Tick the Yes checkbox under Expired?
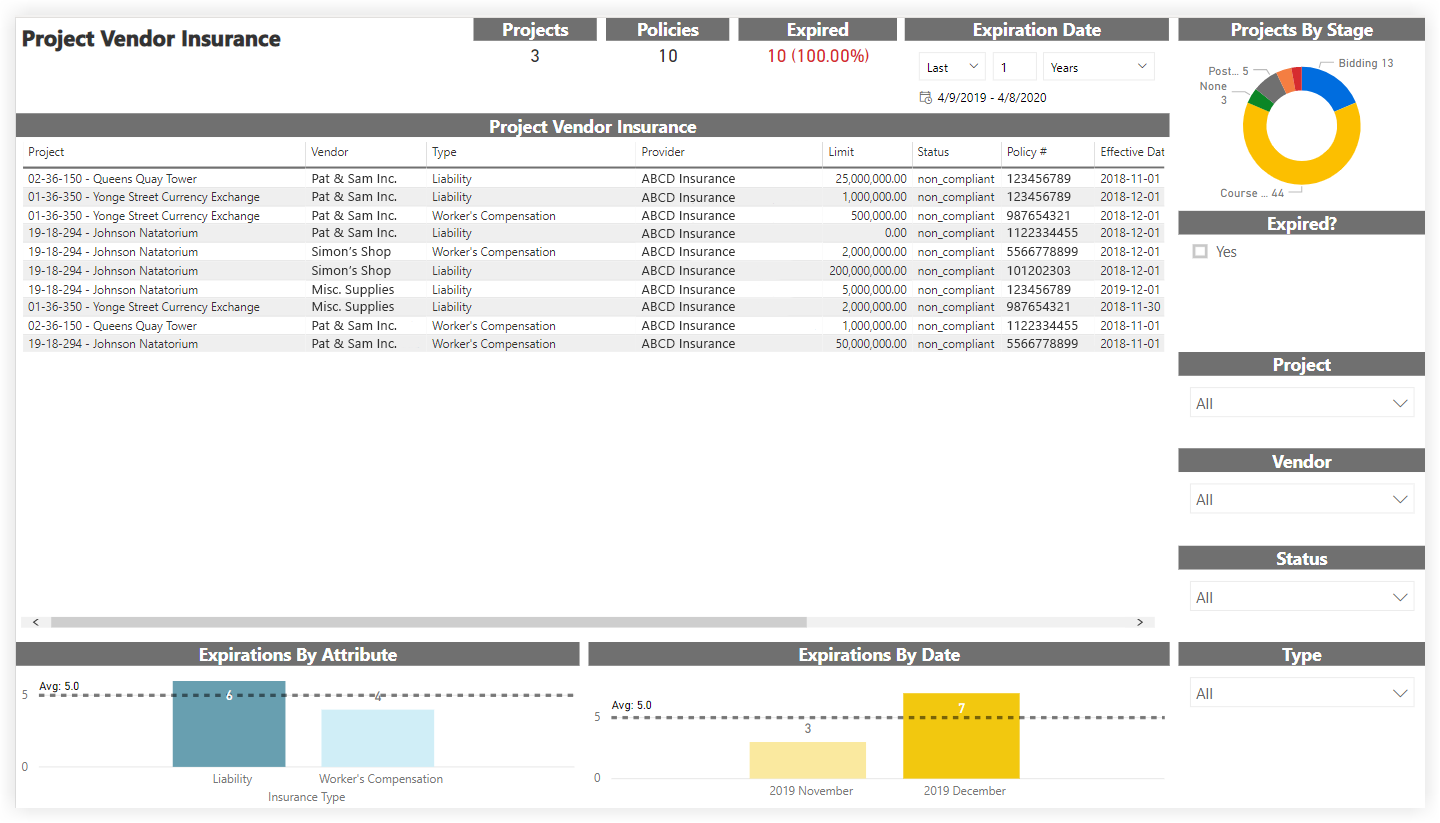This screenshot has height=823, width=1440. [x=1200, y=252]
